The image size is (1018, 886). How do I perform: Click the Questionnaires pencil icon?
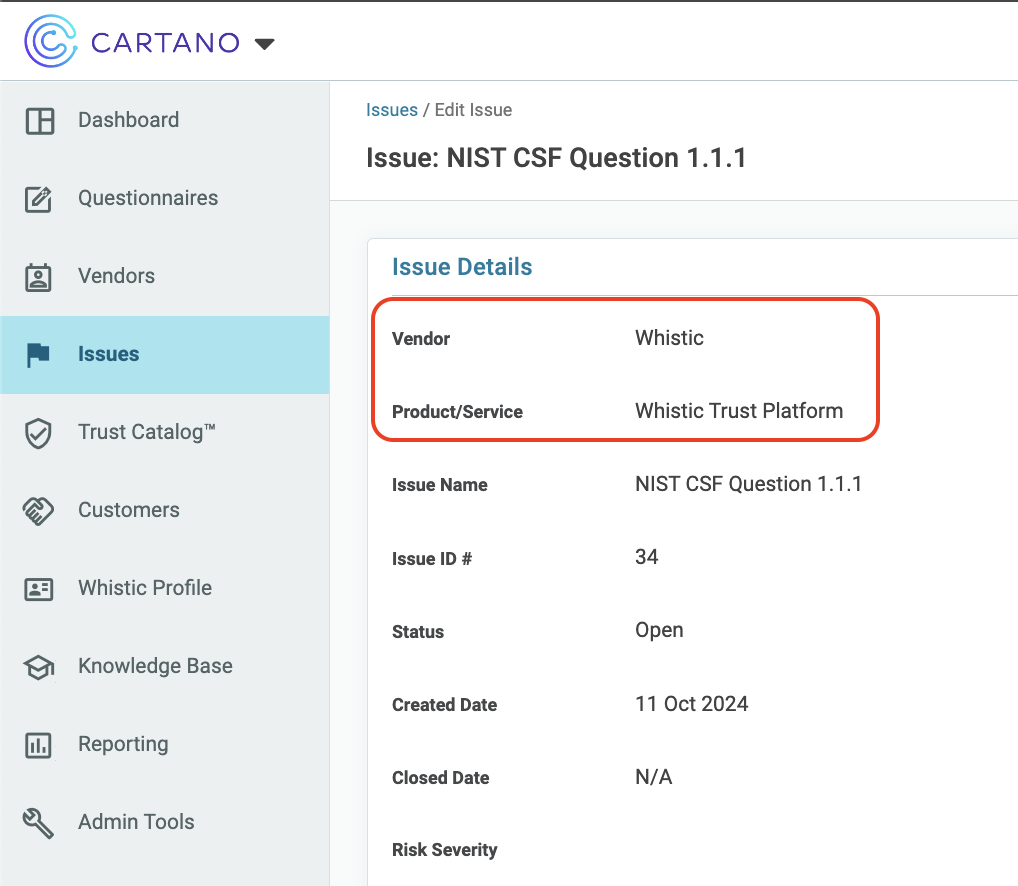pyautogui.click(x=38, y=199)
